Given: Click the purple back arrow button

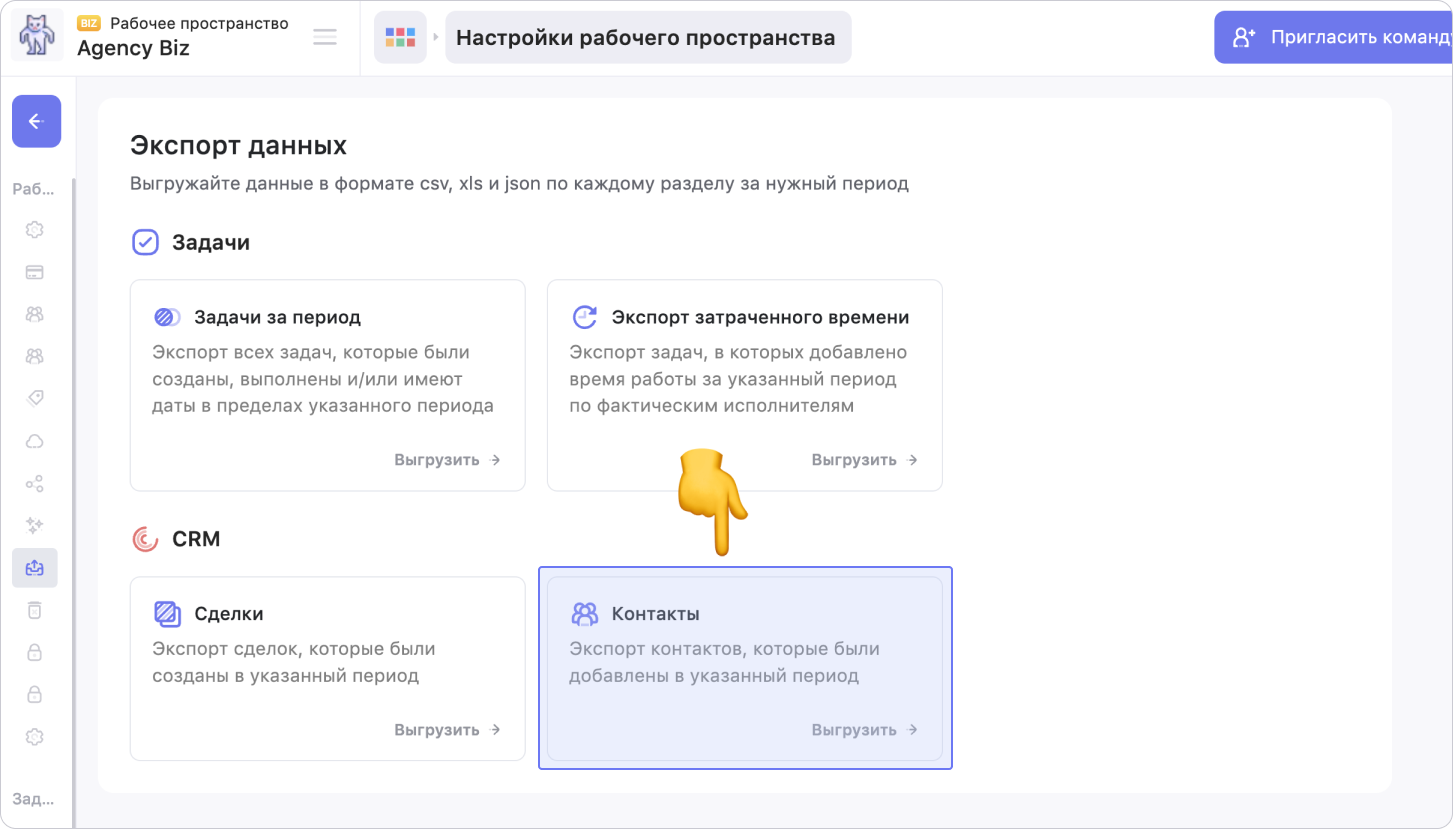Looking at the screenshot, I should pyautogui.click(x=36, y=121).
